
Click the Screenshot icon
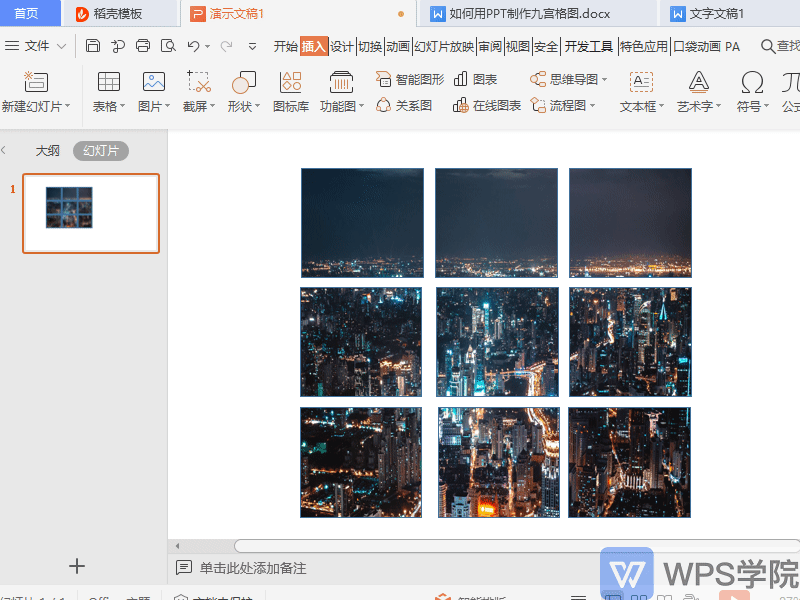198,82
